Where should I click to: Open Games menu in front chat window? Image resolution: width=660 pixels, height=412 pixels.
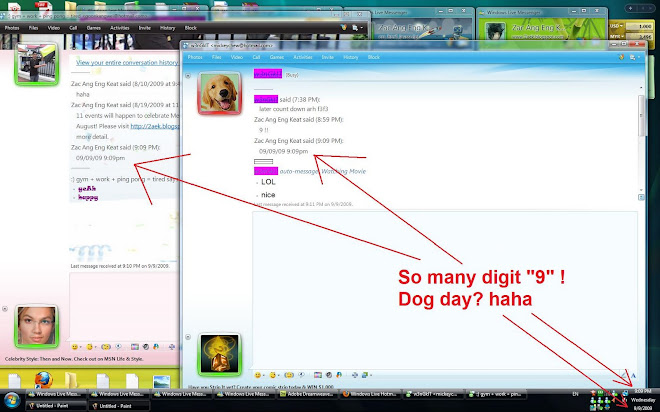277,57
